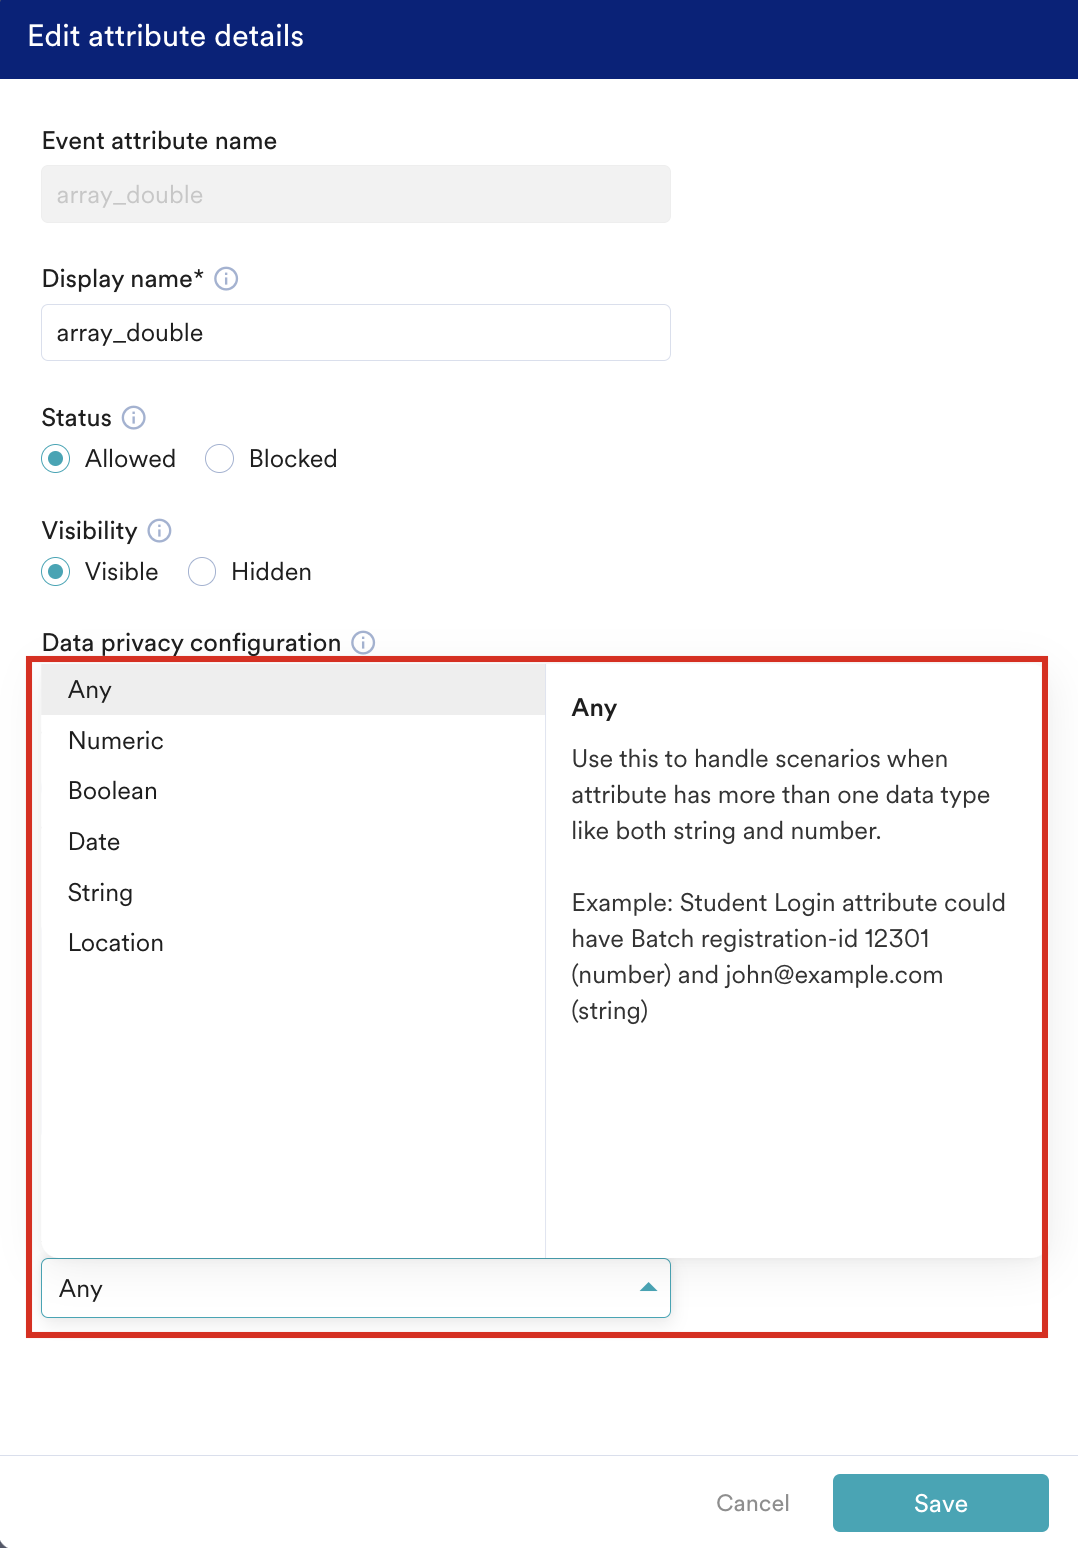Click the Data privacy configuration info icon
Screen dimensions: 1078x1548
tap(363, 642)
